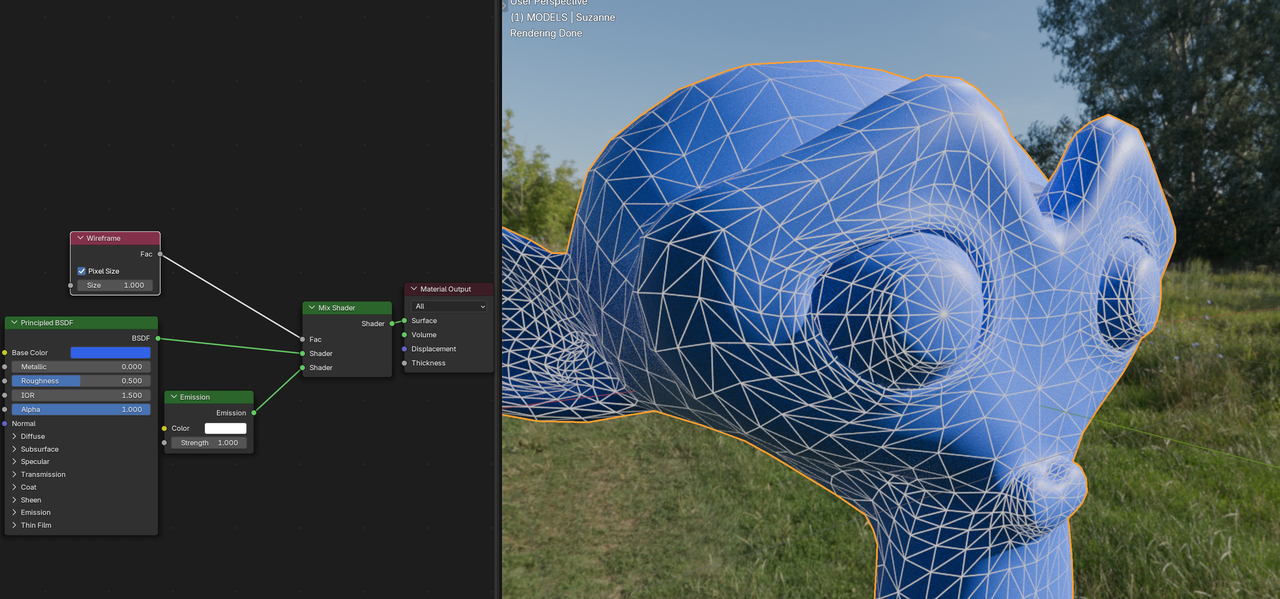Open the Base Color swatch on Principled BSDF
The height and width of the screenshot is (599, 1280).
tap(110, 353)
